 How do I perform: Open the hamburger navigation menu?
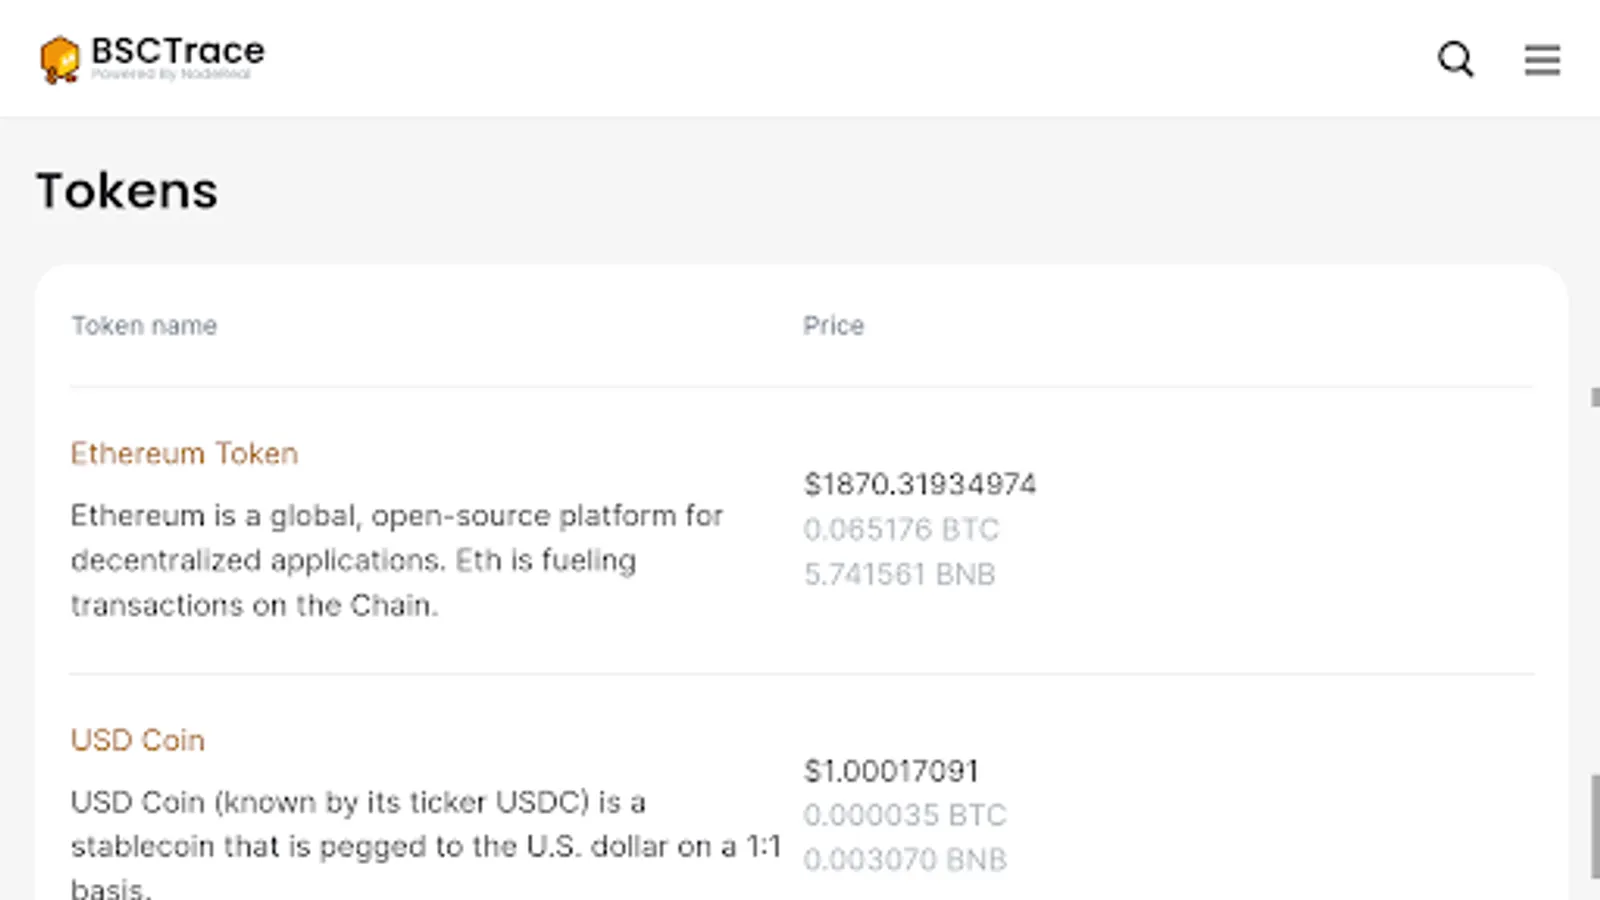1542,59
